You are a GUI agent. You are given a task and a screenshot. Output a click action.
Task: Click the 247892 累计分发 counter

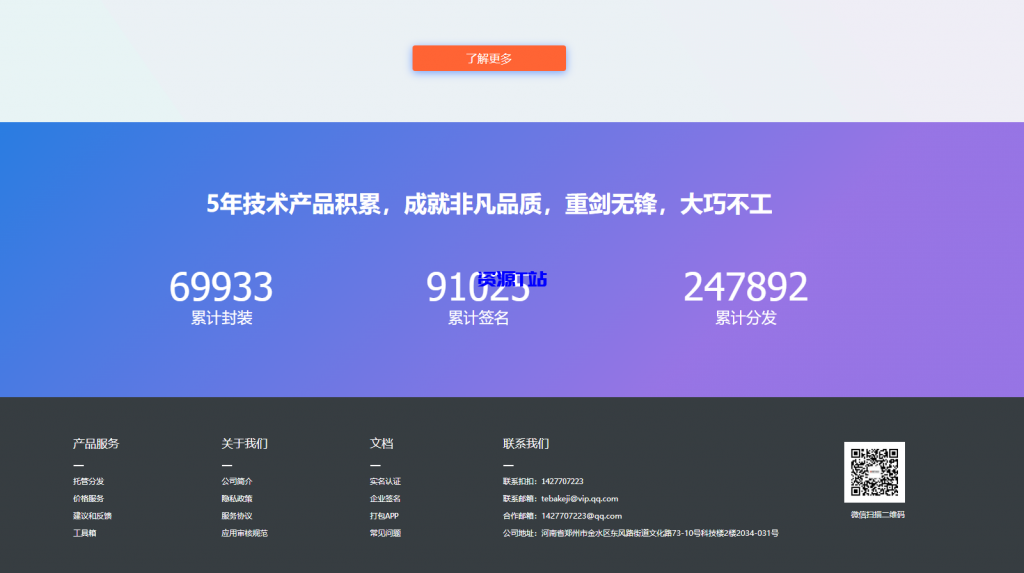(746, 297)
